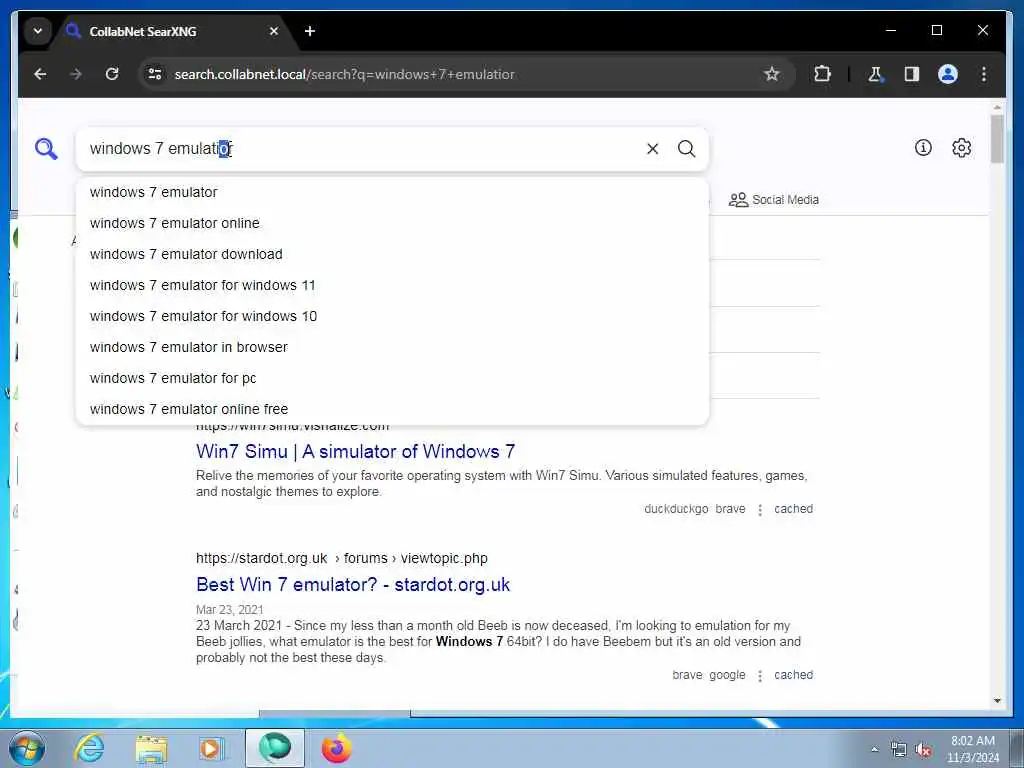This screenshot has height=768, width=1024.
Task: Open Windows Explorer folder taskbar icon
Action: (151, 748)
